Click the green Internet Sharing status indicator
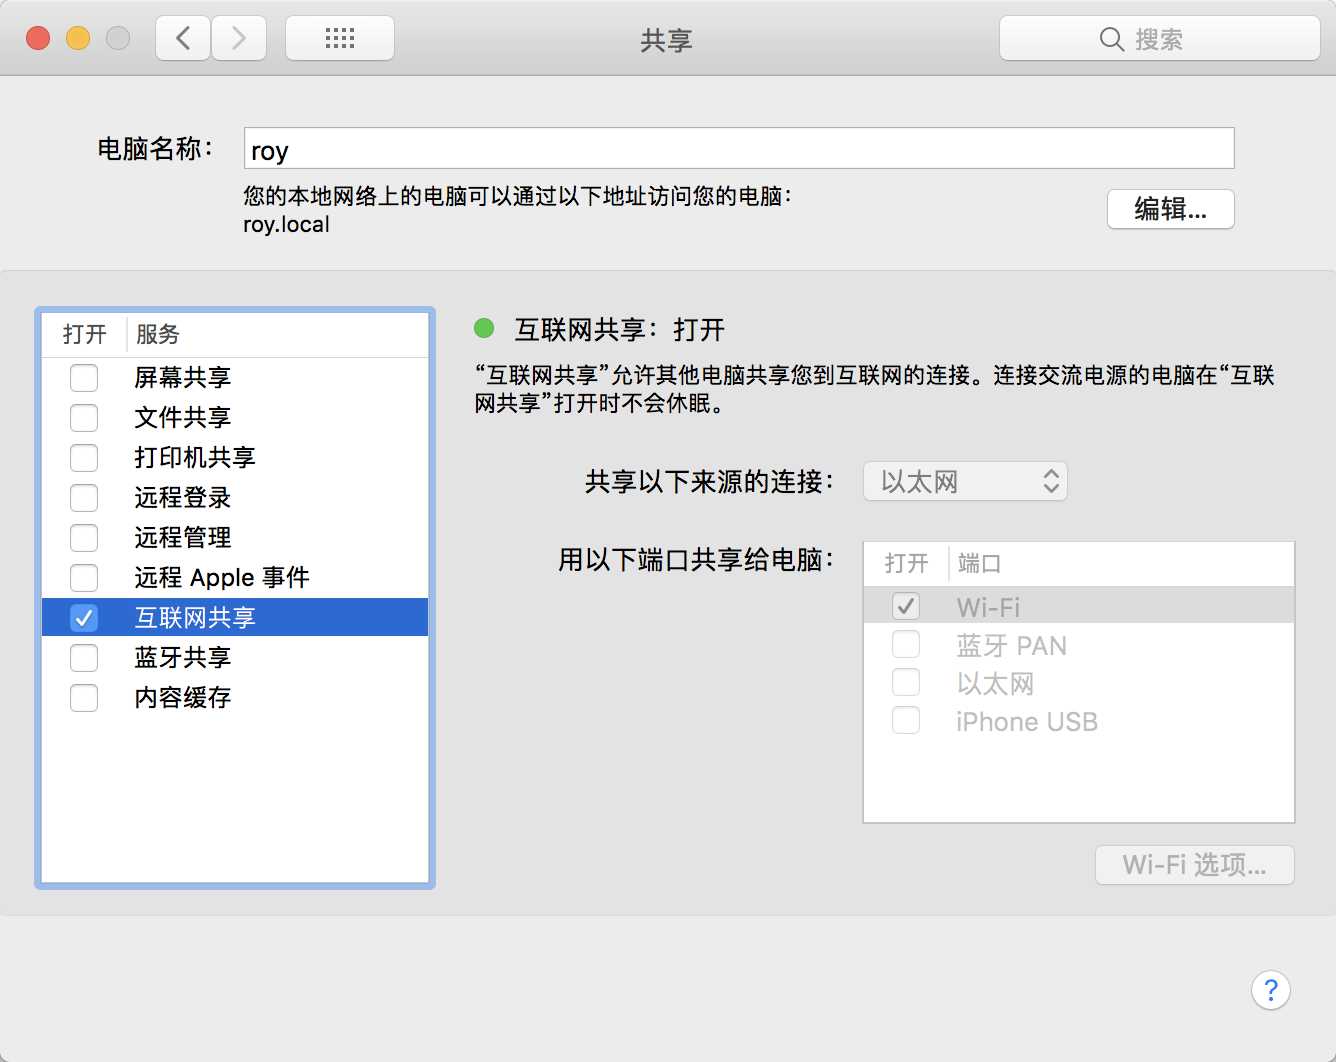Viewport: 1336px width, 1062px height. 484,328
